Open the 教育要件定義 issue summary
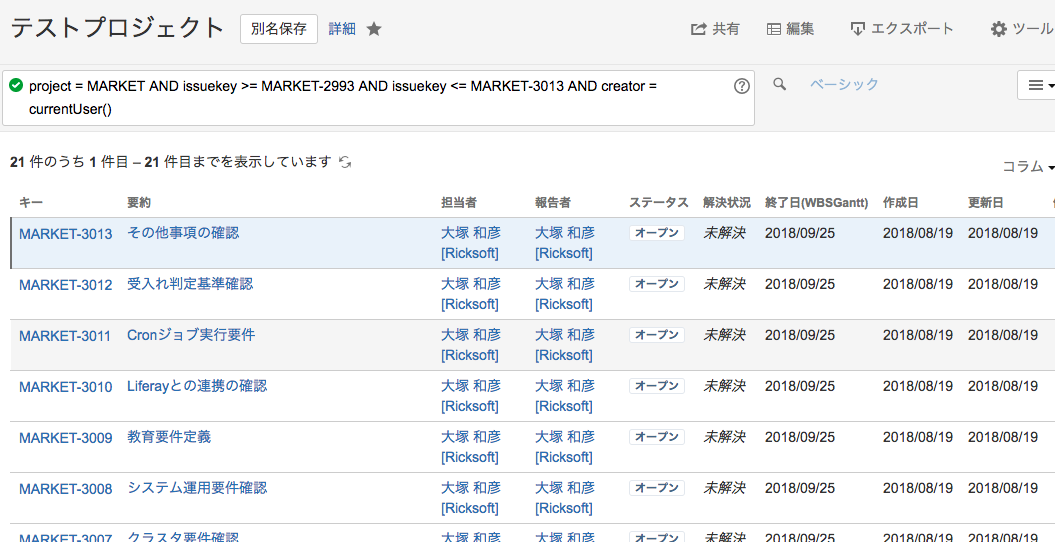This screenshot has height=542, width=1055. [x=169, y=437]
